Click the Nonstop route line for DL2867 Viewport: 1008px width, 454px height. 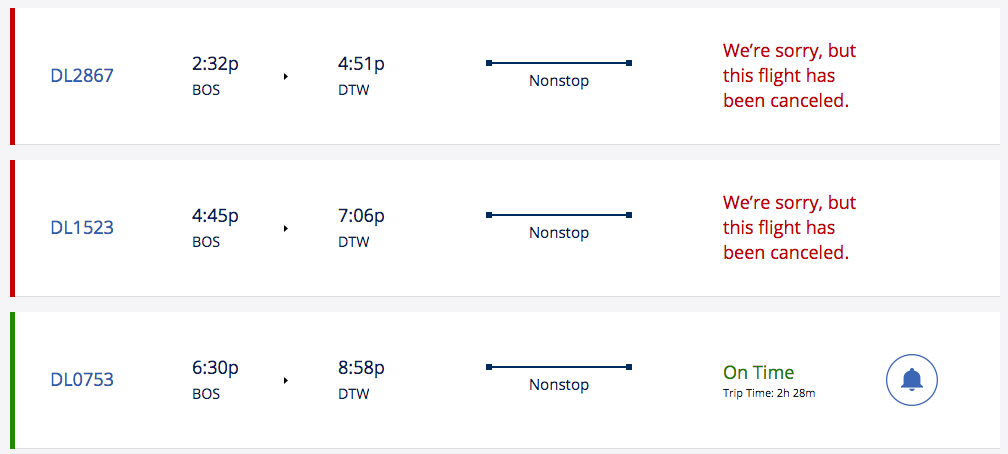click(x=559, y=63)
